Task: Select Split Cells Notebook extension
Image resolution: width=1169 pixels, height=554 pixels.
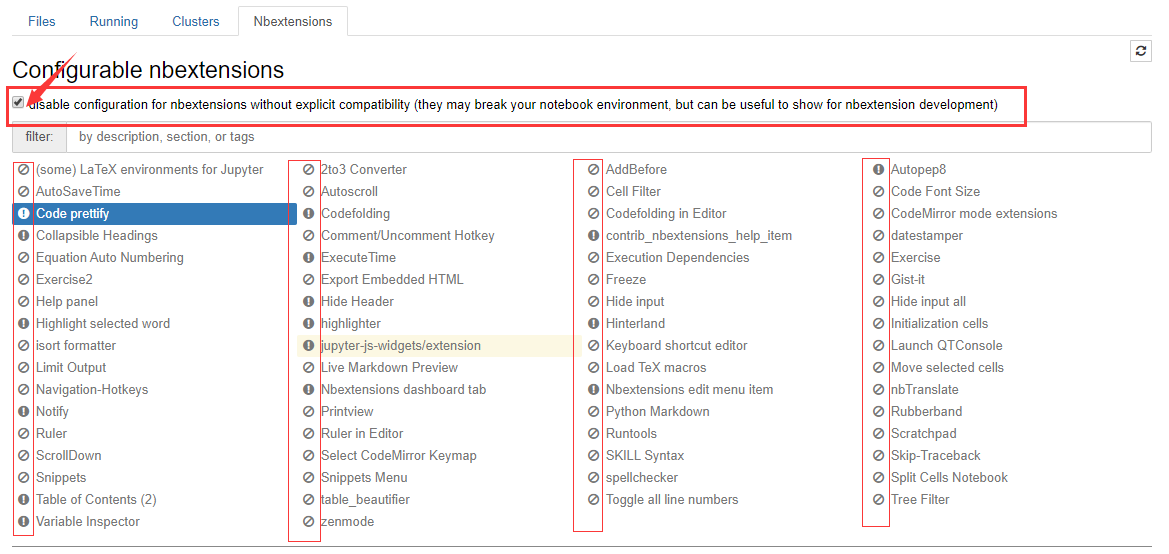Action: pos(950,478)
